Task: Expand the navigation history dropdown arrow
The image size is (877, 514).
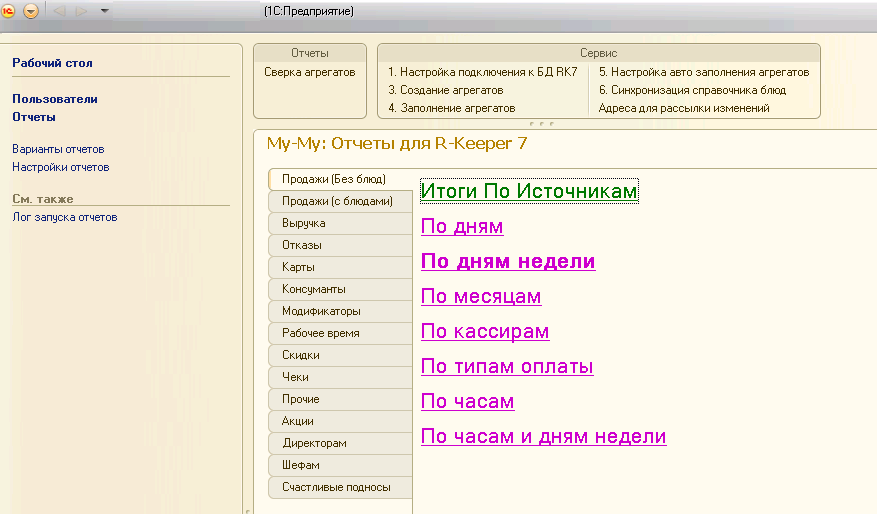Action: pos(105,11)
